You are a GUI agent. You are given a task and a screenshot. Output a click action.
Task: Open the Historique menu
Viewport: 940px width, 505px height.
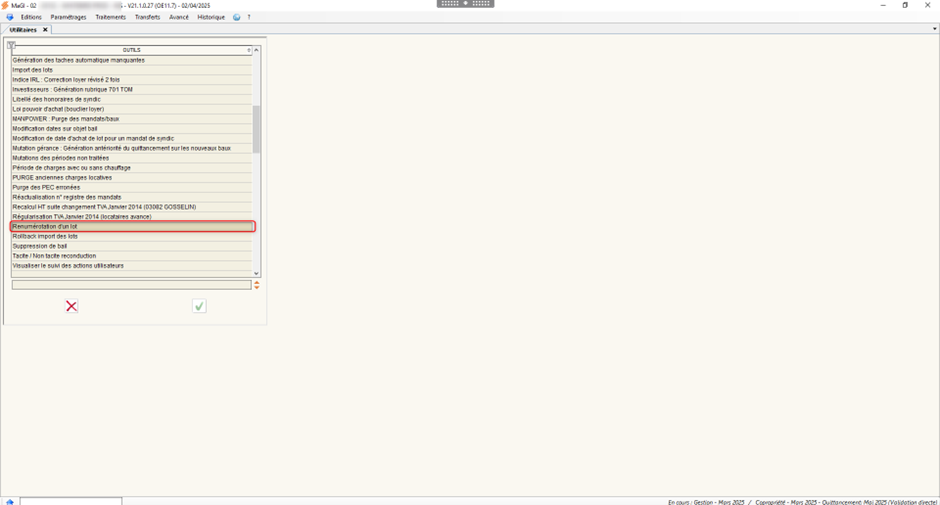[211, 17]
